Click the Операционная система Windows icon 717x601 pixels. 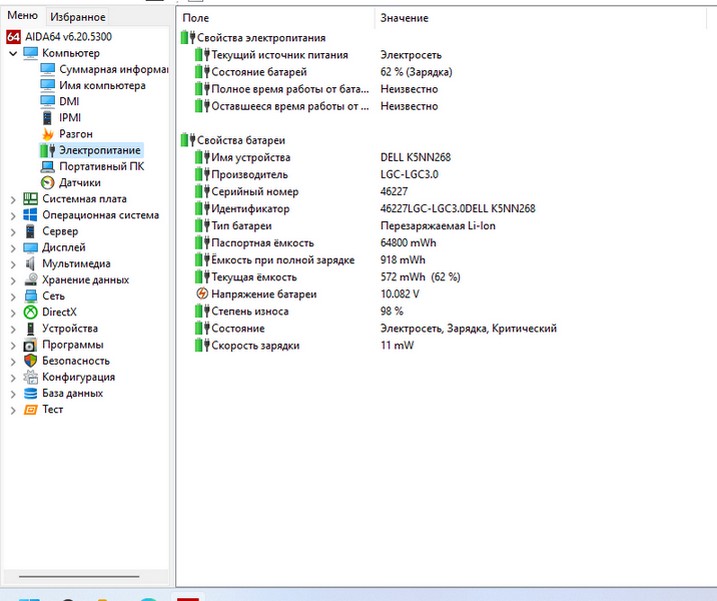(x=31, y=215)
